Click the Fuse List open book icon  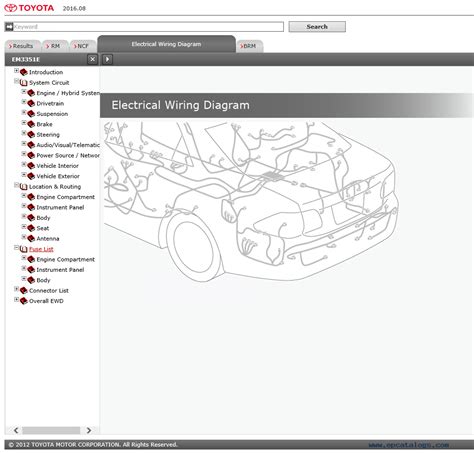23,249
